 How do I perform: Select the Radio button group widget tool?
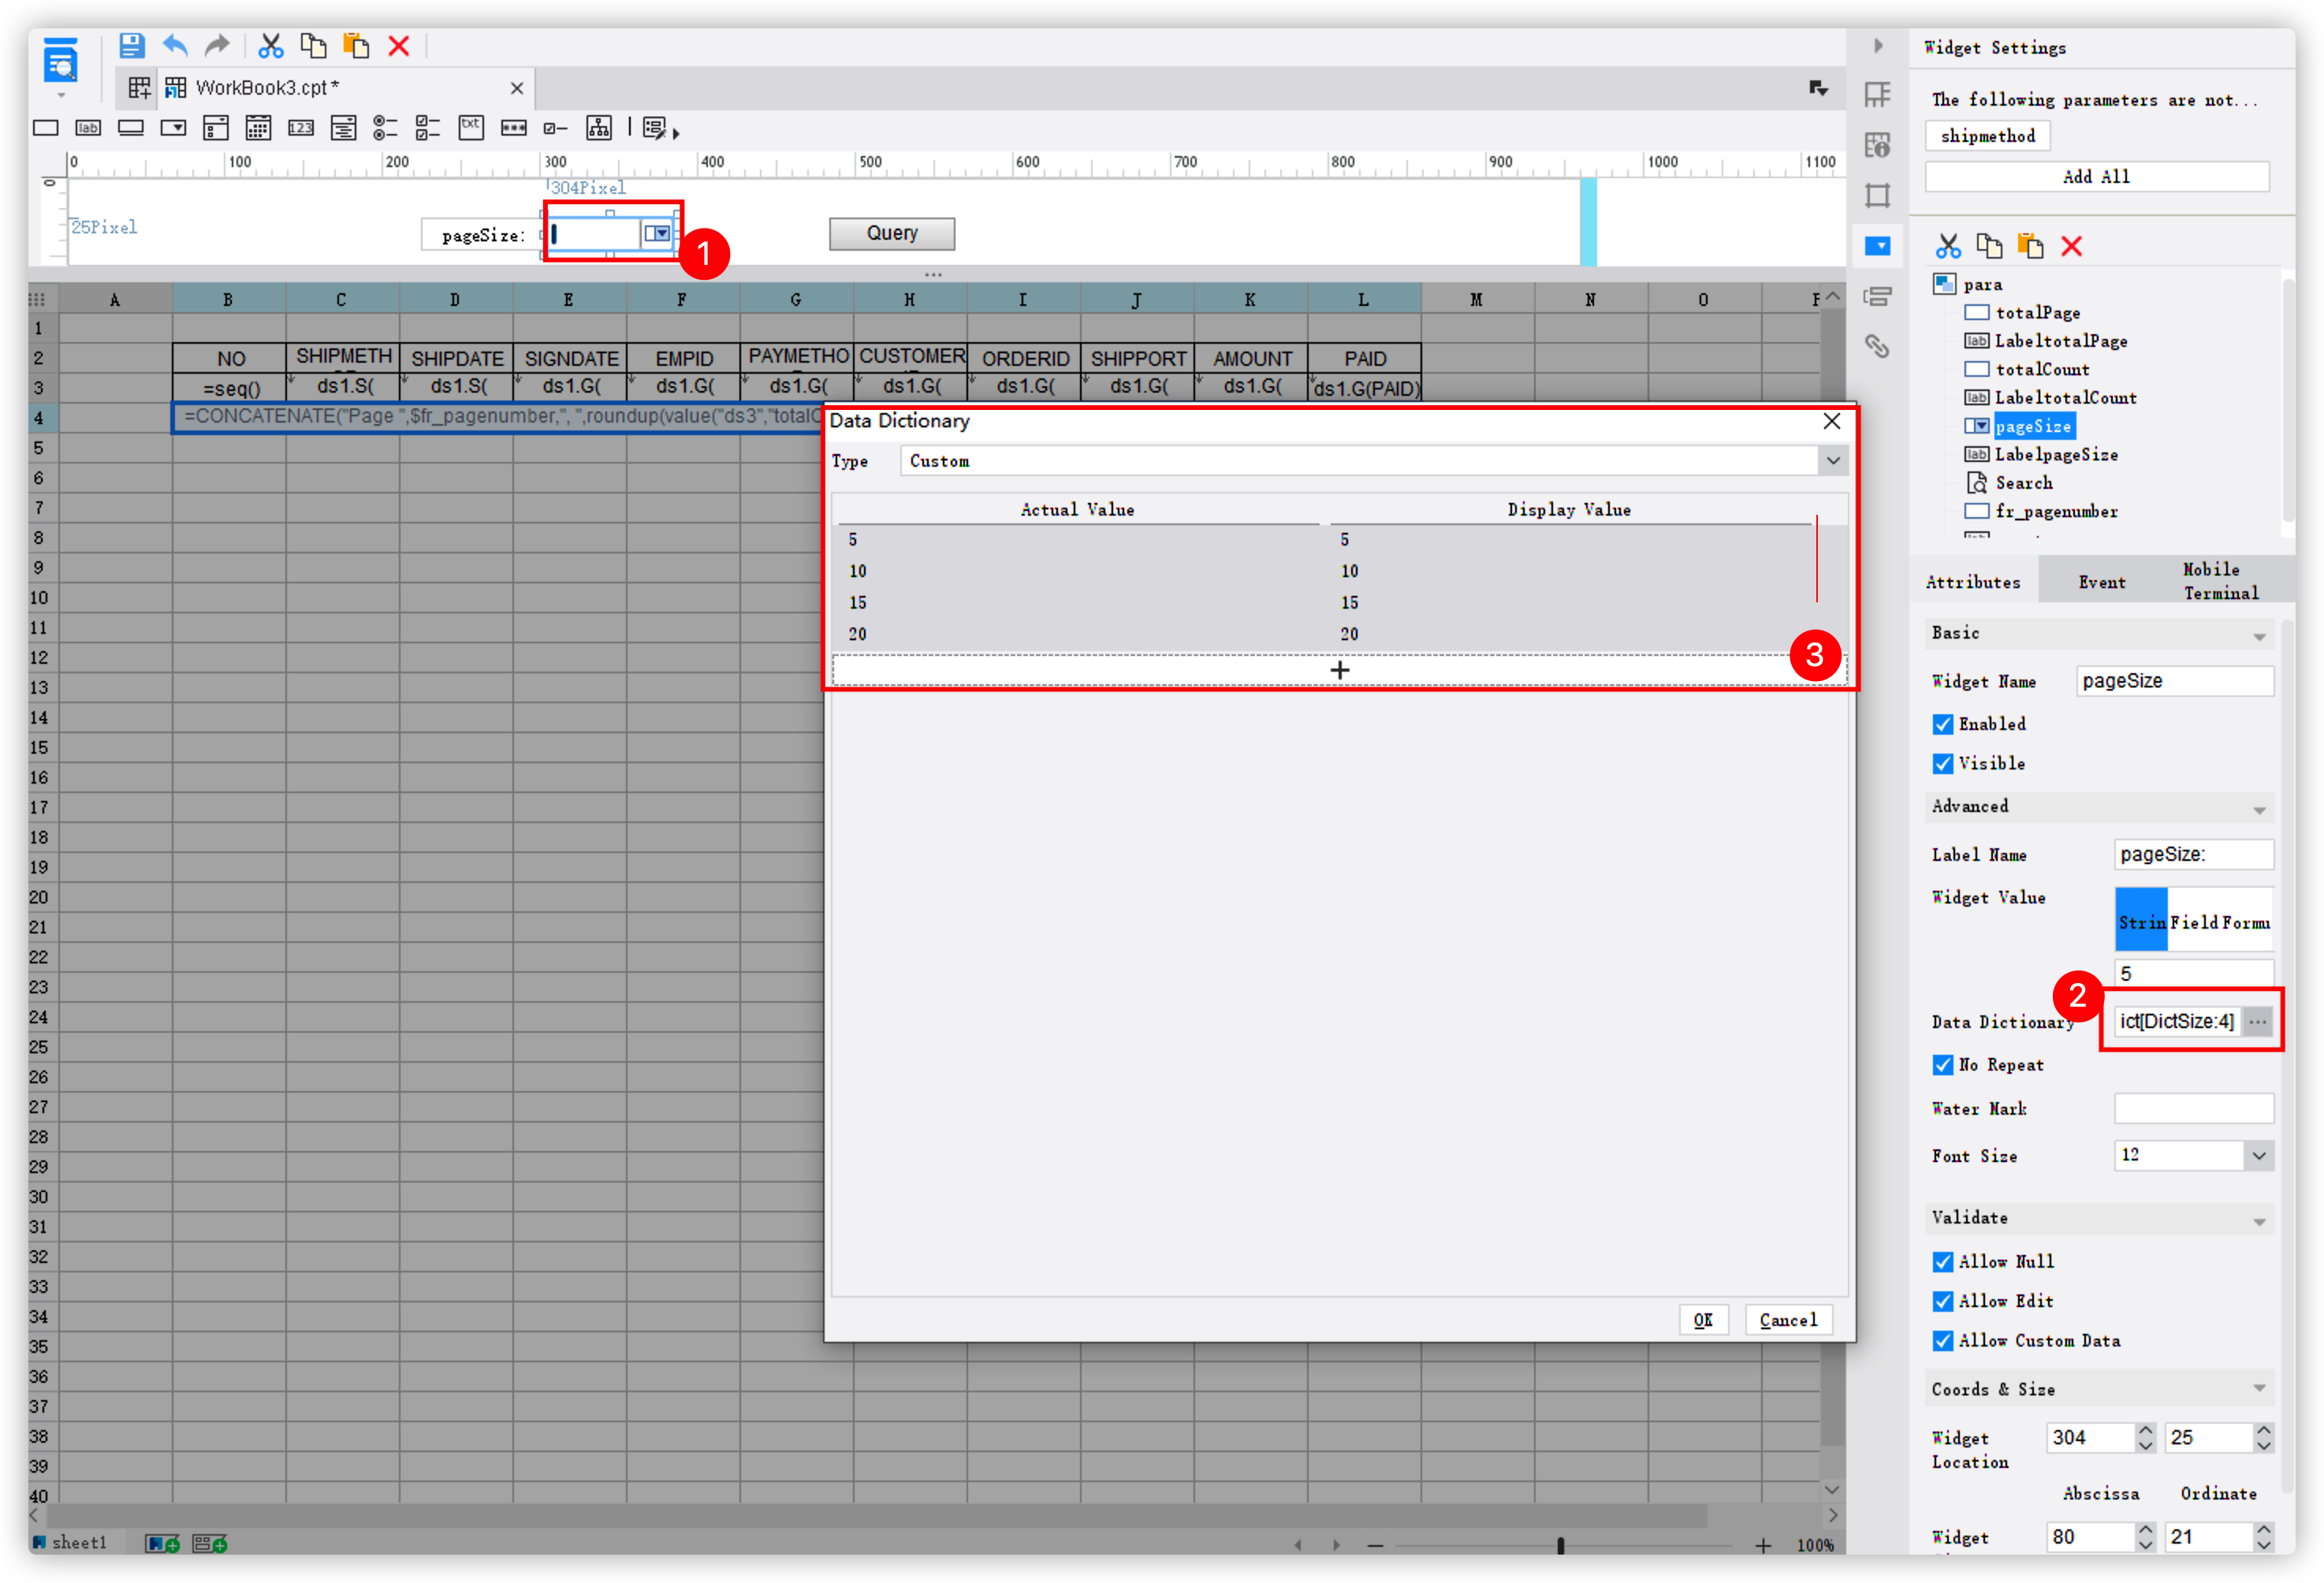385,127
